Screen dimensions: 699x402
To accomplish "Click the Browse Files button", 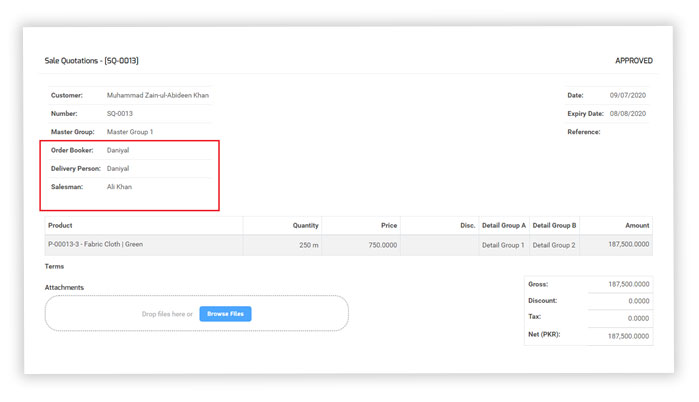I will click(225, 314).
